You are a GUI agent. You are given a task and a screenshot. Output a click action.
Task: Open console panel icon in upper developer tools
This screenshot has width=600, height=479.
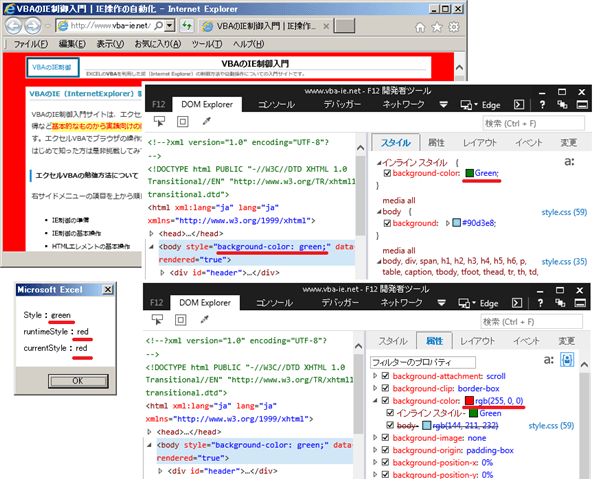tap(519, 104)
